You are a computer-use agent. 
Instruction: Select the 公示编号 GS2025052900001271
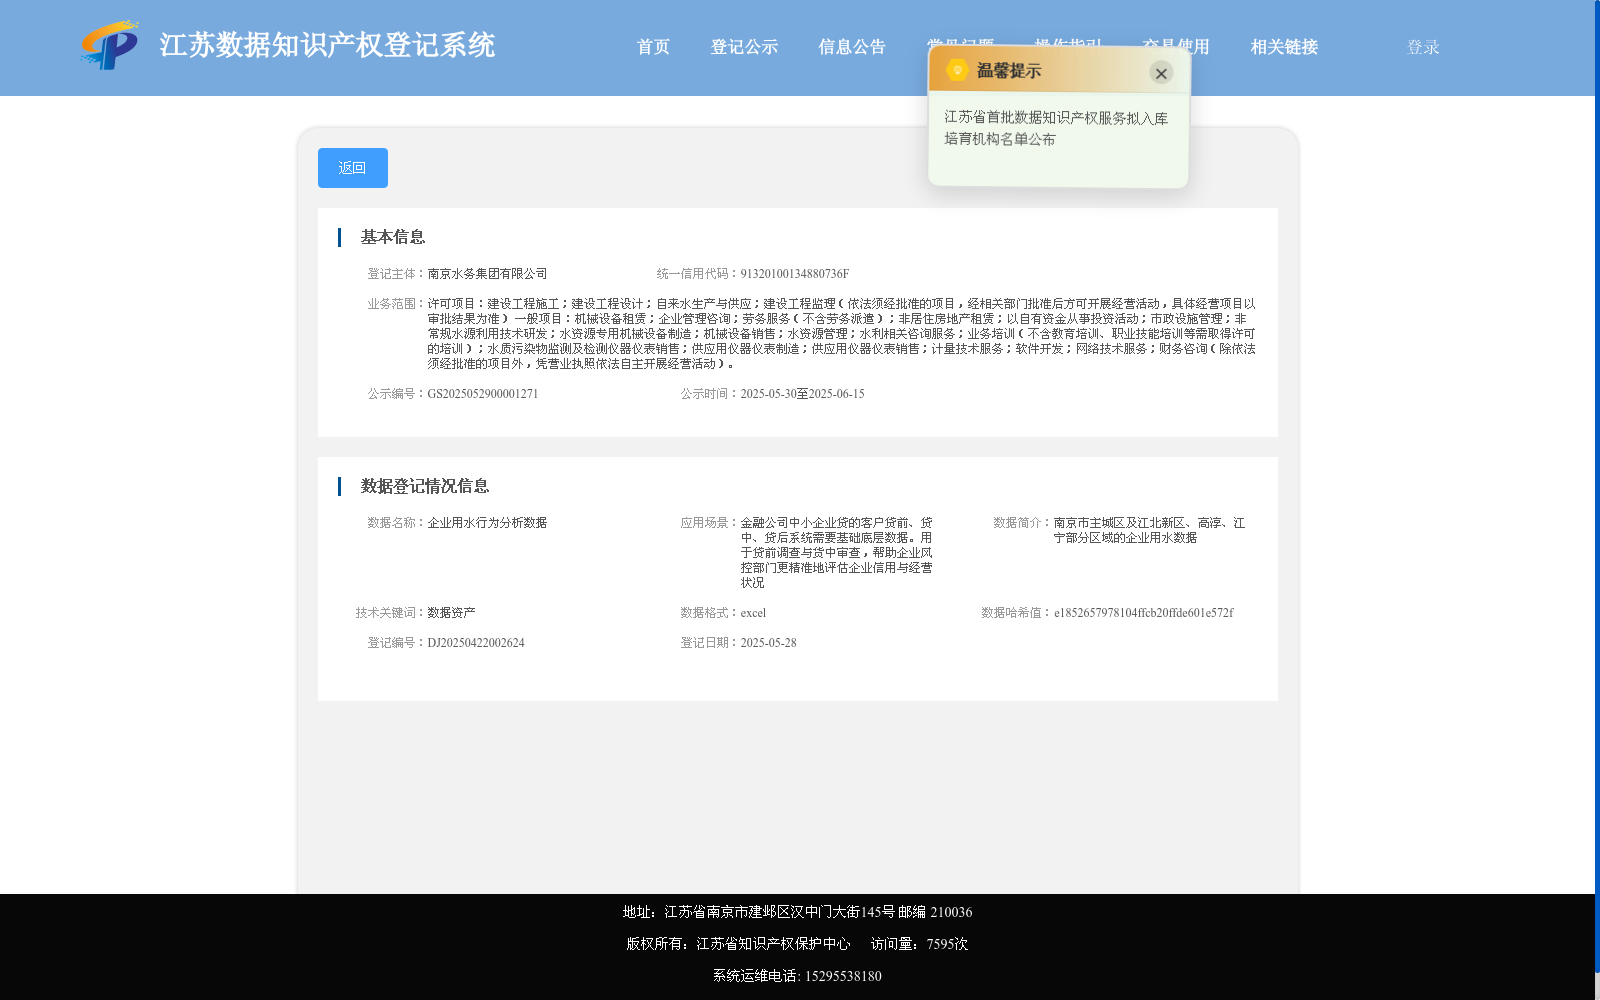tap(483, 393)
